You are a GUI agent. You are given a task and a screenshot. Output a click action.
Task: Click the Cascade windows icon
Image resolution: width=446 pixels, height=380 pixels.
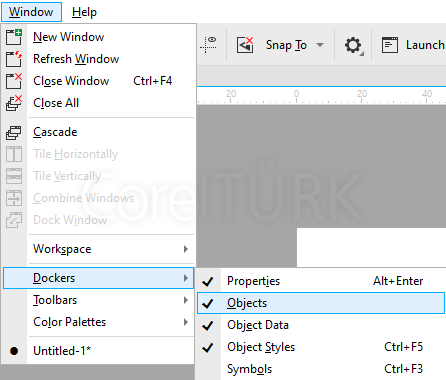coord(14,132)
